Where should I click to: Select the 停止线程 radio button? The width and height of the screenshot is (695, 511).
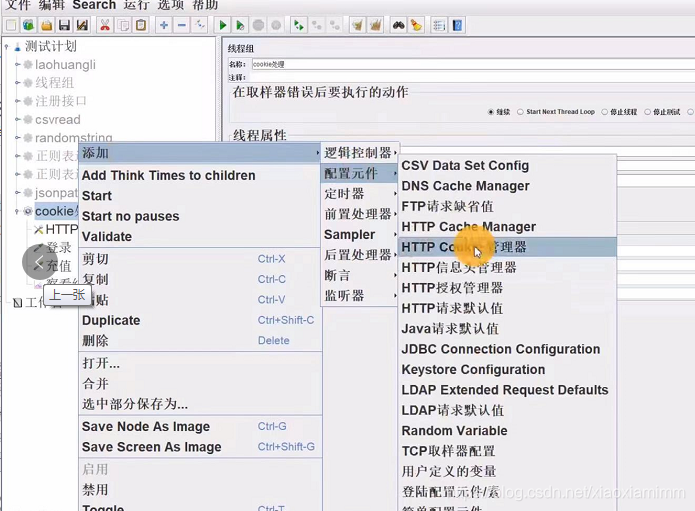[604, 112]
